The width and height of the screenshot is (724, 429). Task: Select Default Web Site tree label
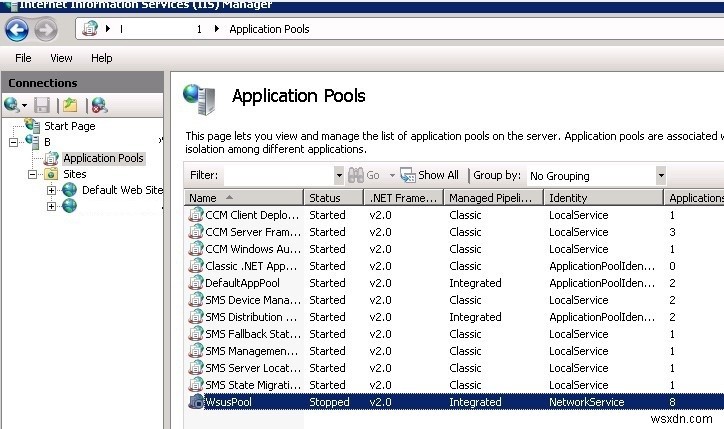pos(122,190)
